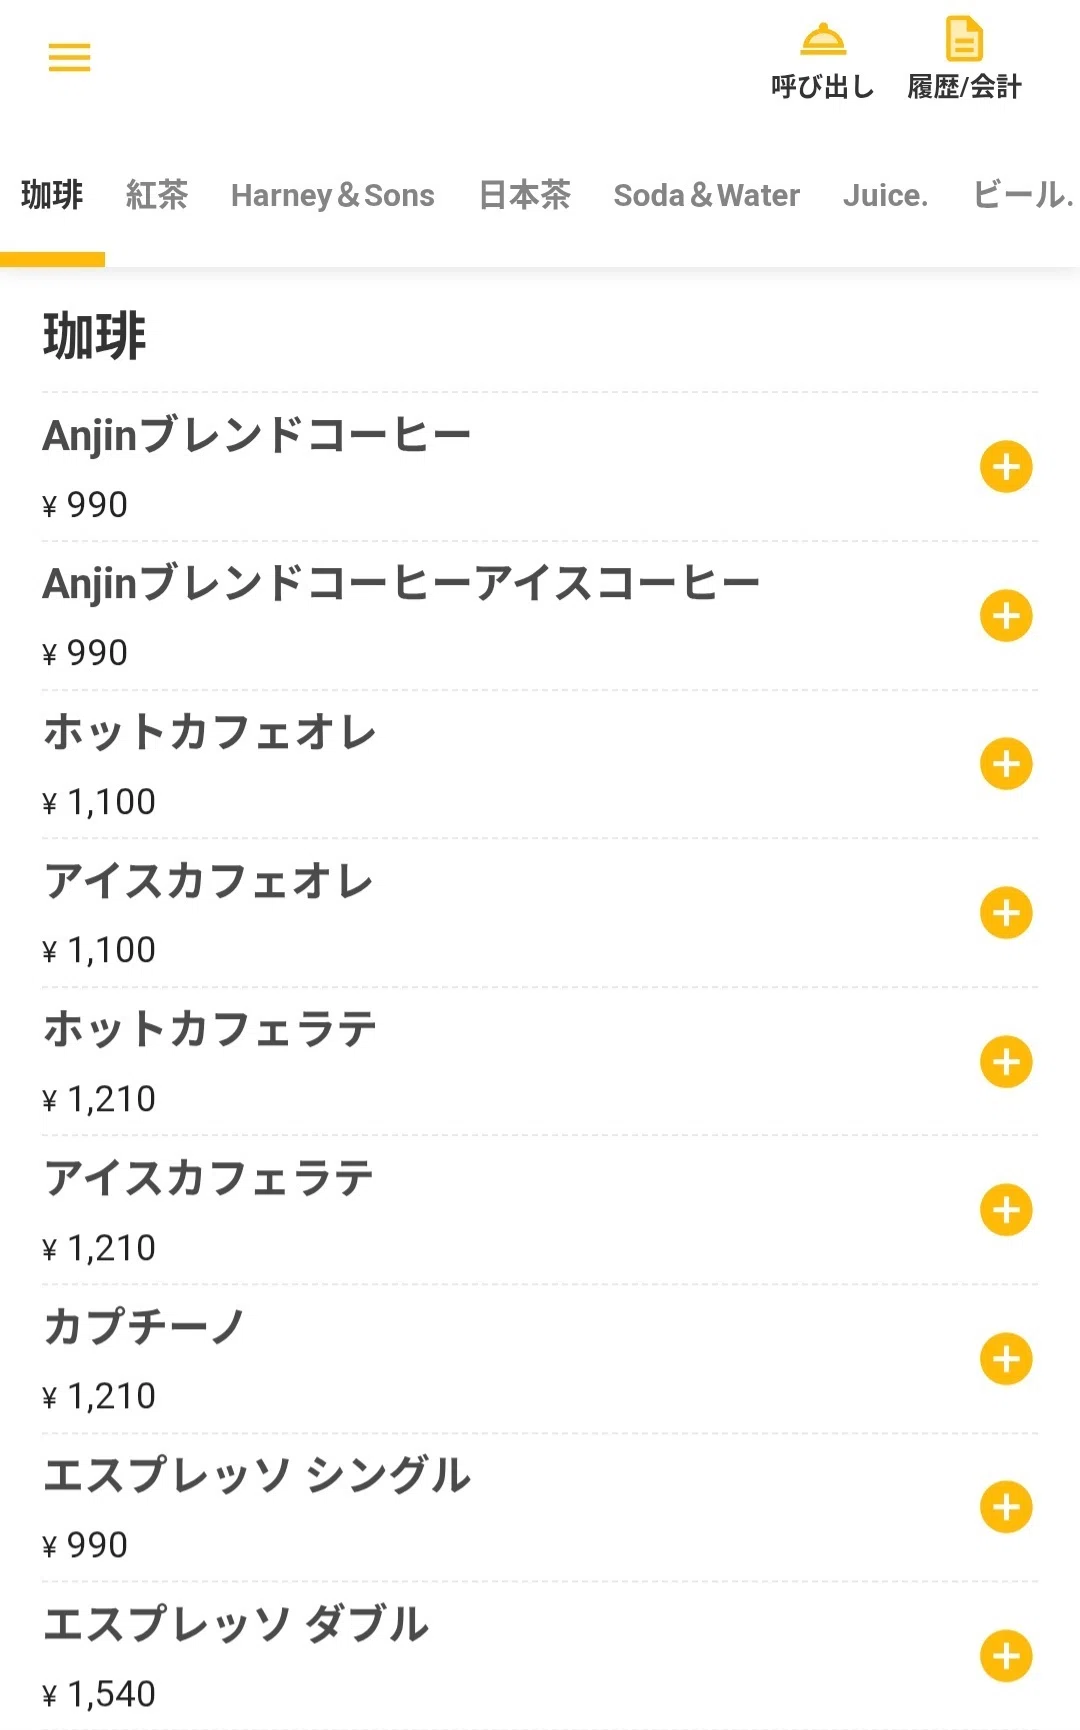This screenshot has height=1730, width=1080.
Task: Add アイスカフェラテ to order
Action: tap(1006, 1210)
